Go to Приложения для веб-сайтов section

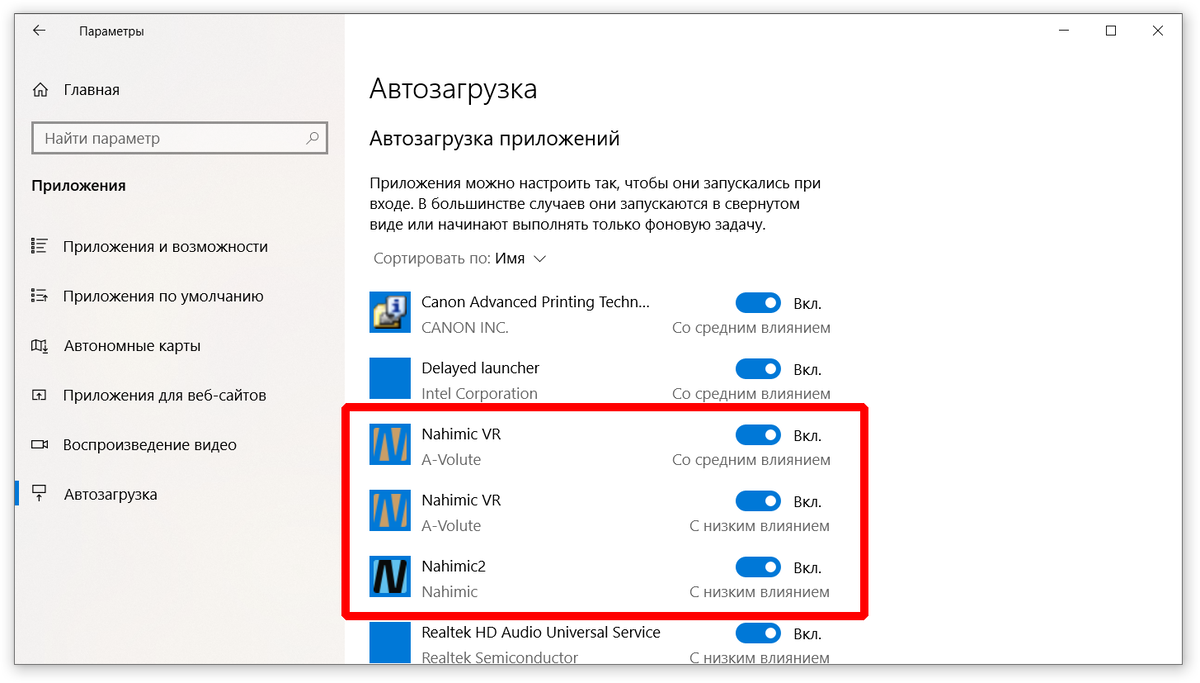(x=165, y=395)
